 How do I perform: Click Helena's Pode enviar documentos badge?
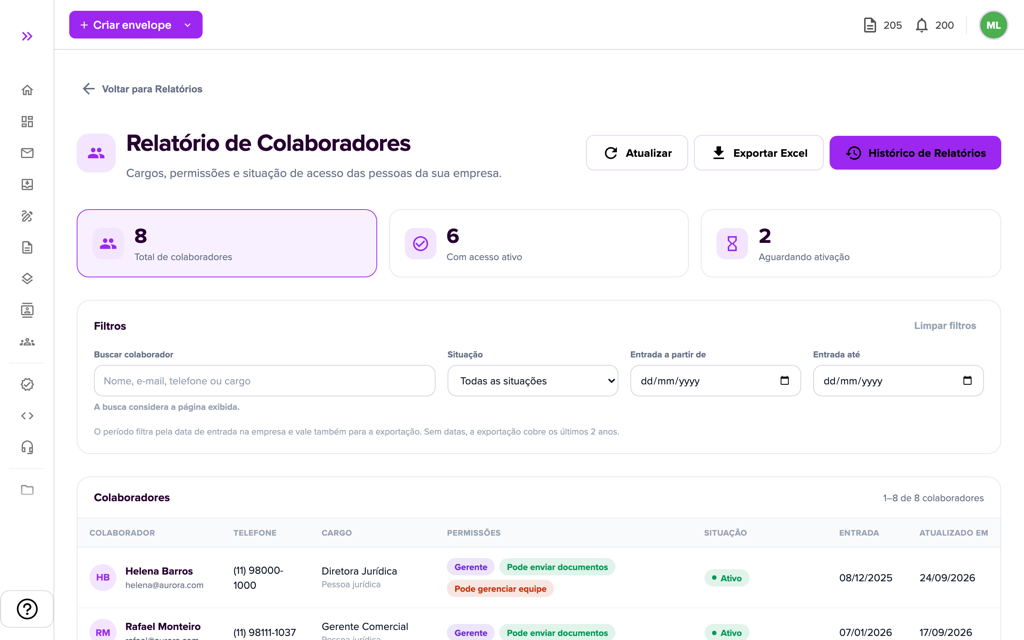pyautogui.click(x=557, y=567)
